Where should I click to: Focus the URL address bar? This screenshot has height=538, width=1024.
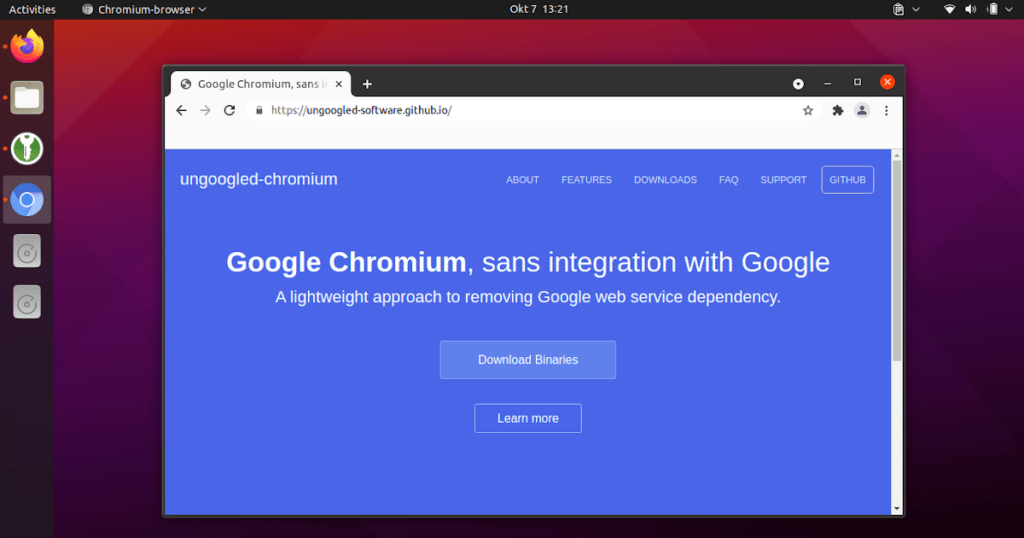click(520, 110)
